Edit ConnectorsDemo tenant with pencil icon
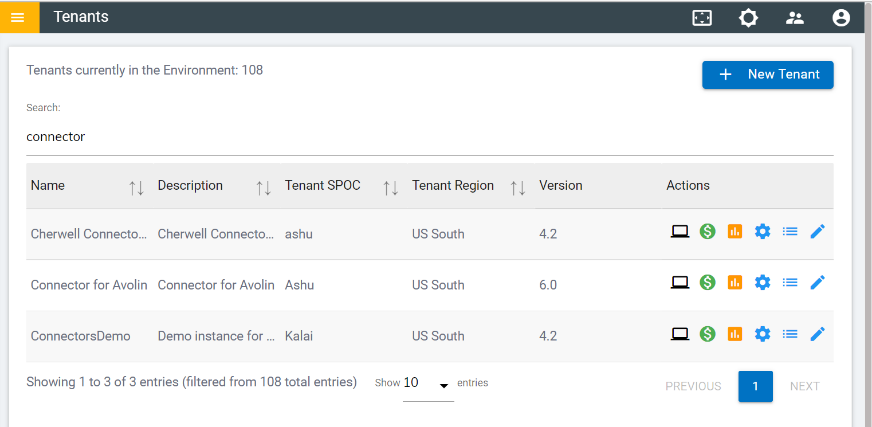Image resolution: width=872 pixels, height=427 pixels. tap(818, 334)
